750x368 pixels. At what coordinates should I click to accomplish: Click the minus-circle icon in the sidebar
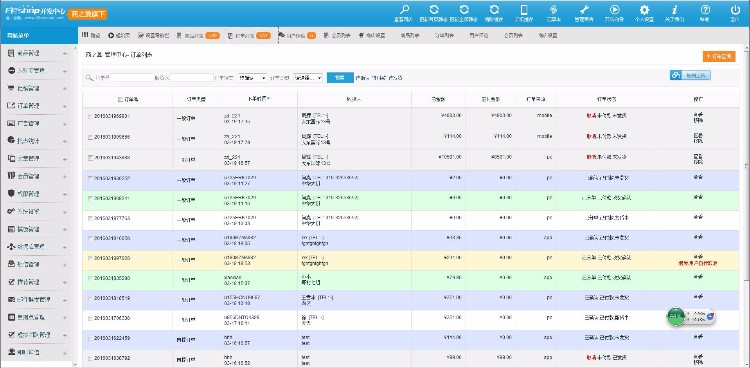coord(11,70)
